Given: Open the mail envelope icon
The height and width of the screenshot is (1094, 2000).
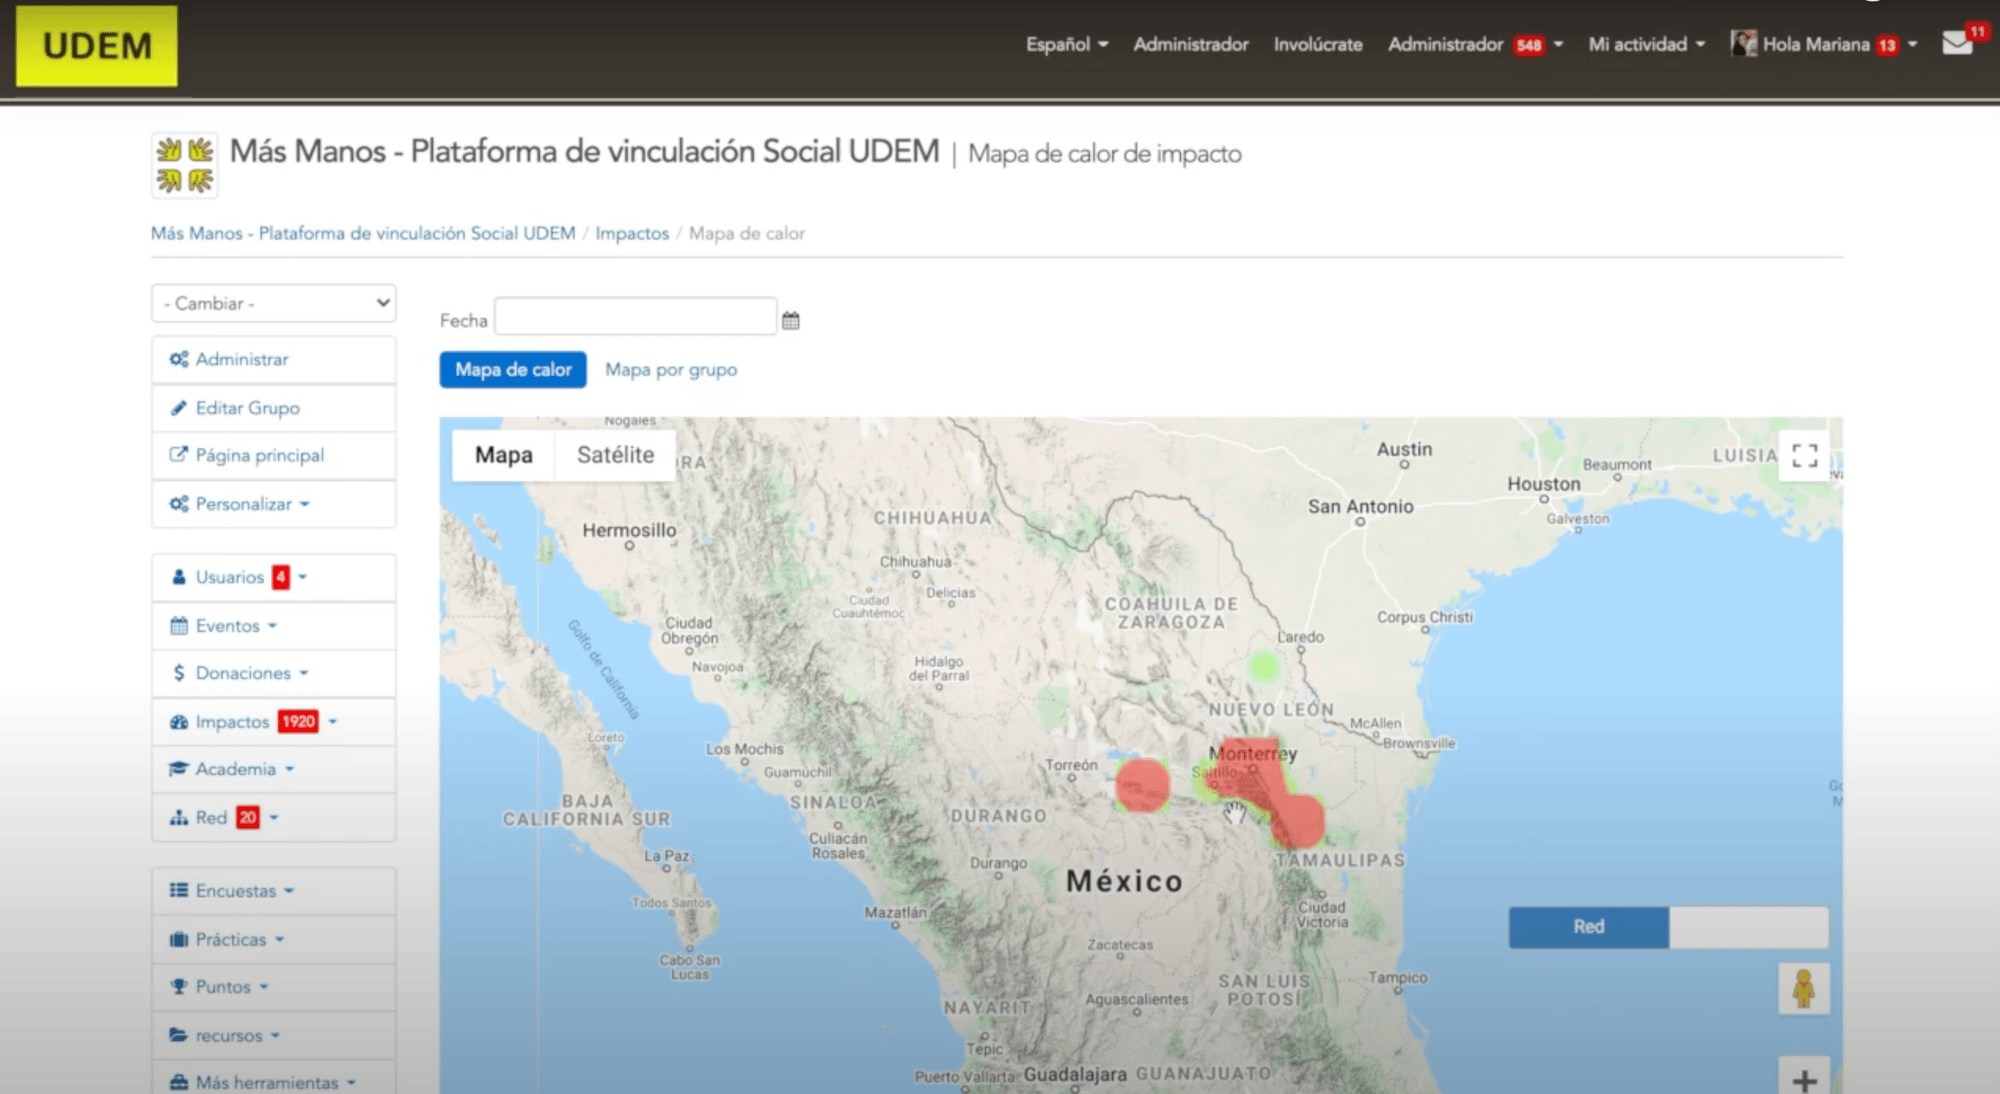Looking at the screenshot, I should (x=1957, y=43).
